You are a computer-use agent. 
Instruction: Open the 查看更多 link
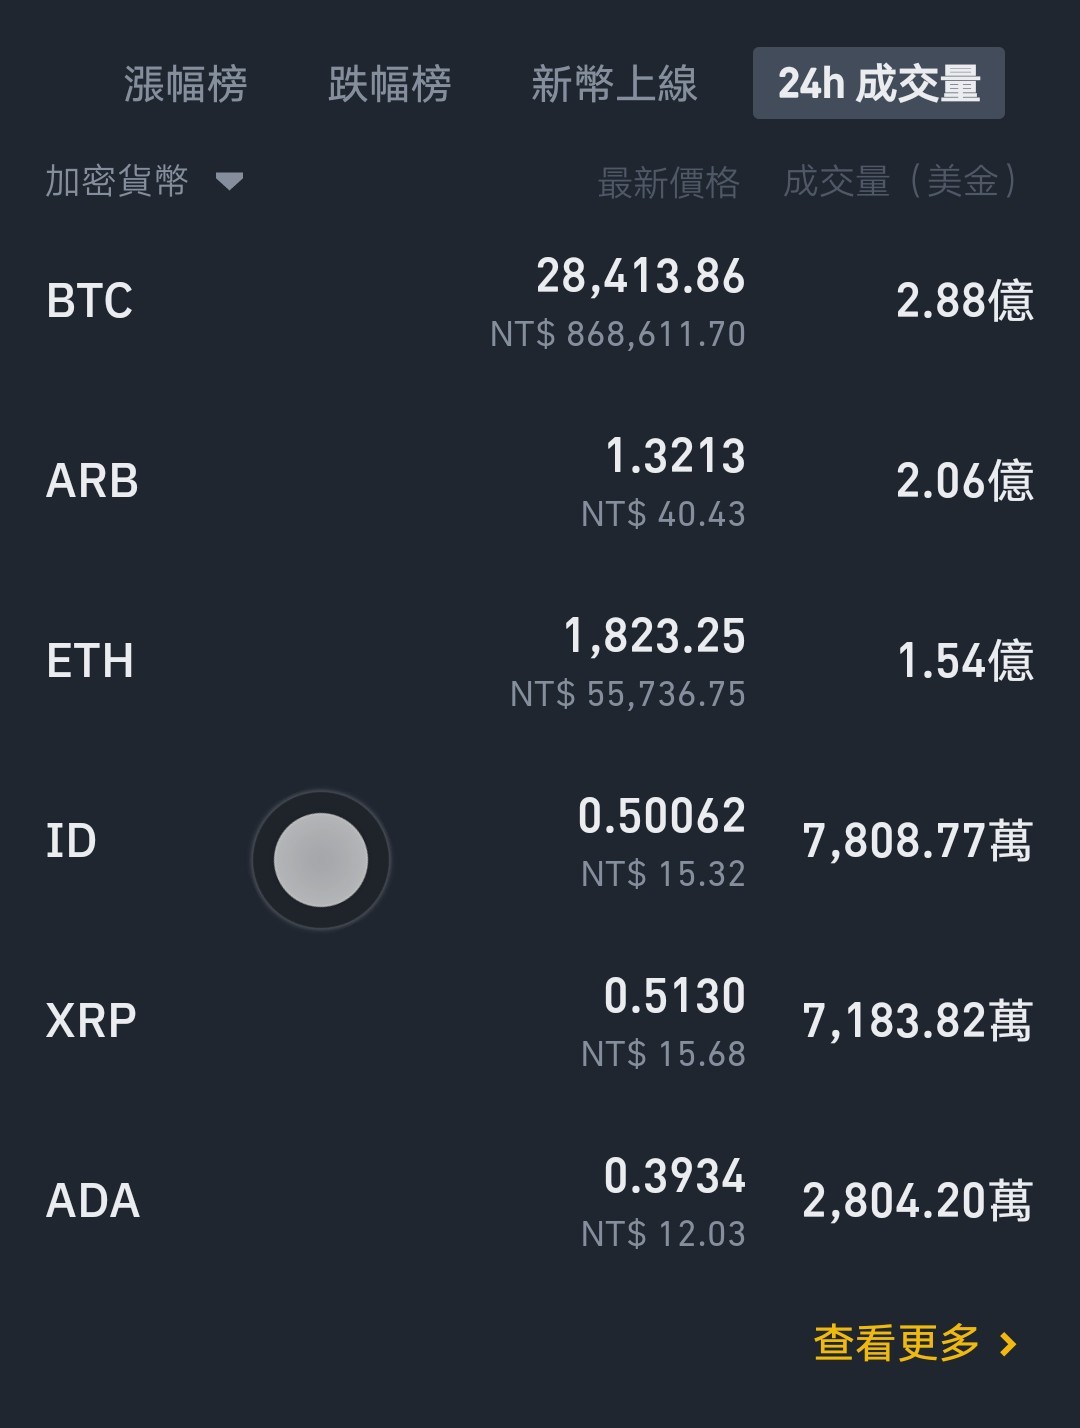tap(897, 1343)
